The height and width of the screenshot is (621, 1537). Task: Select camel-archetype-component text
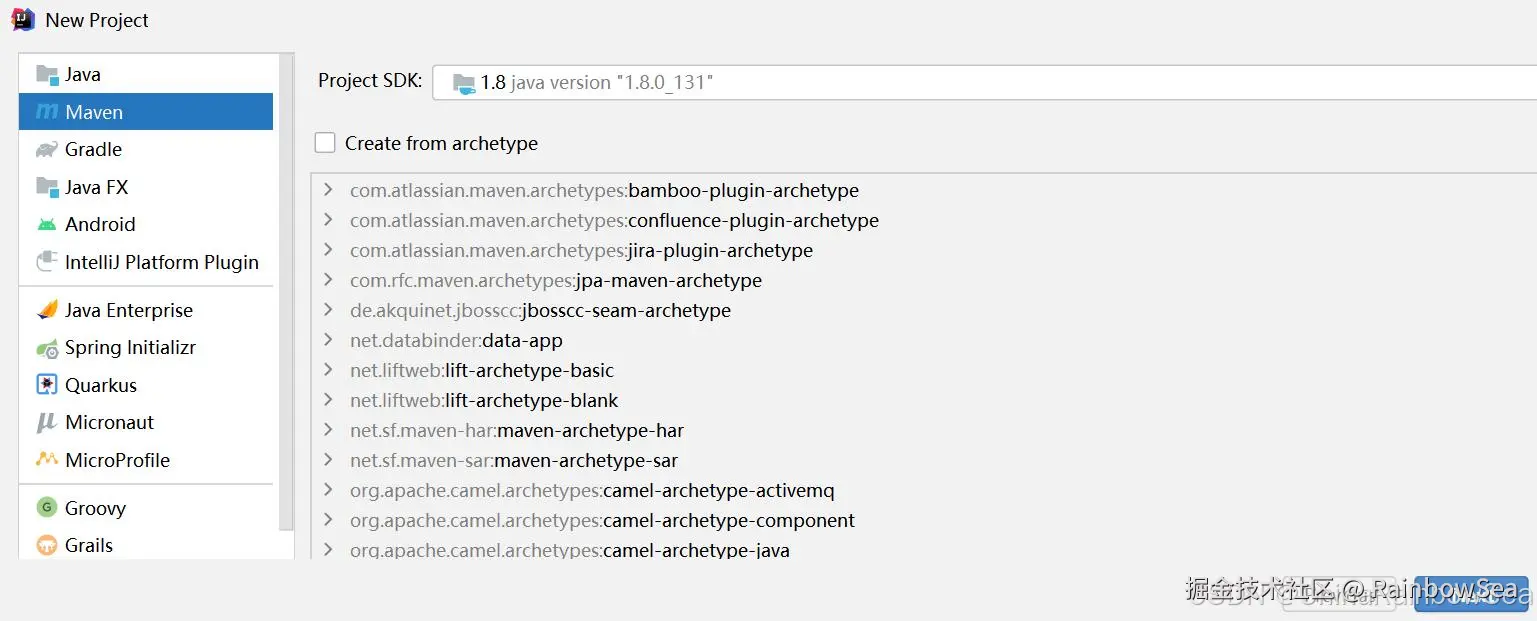[x=729, y=520]
